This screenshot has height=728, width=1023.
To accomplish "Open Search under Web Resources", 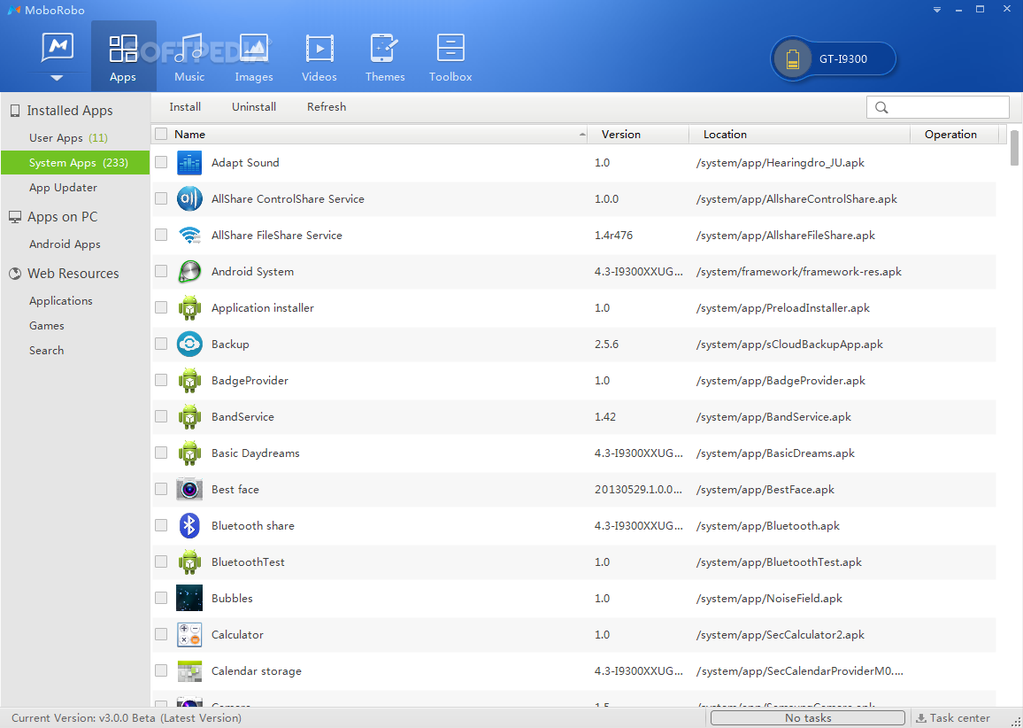I will (x=46, y=350).
